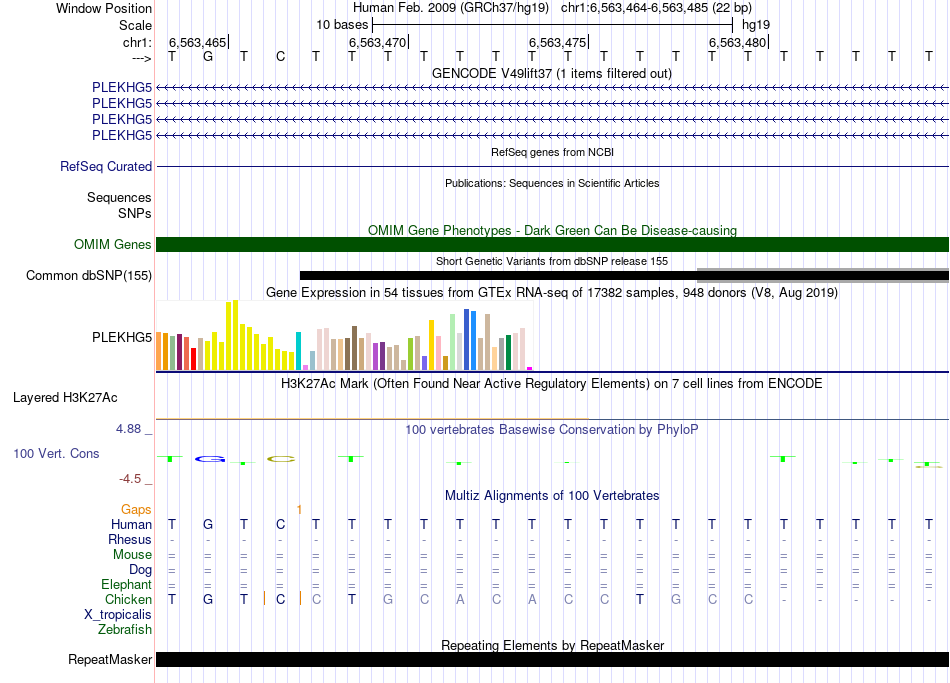
Task: Click the 10 bases scale bar
Action: (x=553, y=25)
